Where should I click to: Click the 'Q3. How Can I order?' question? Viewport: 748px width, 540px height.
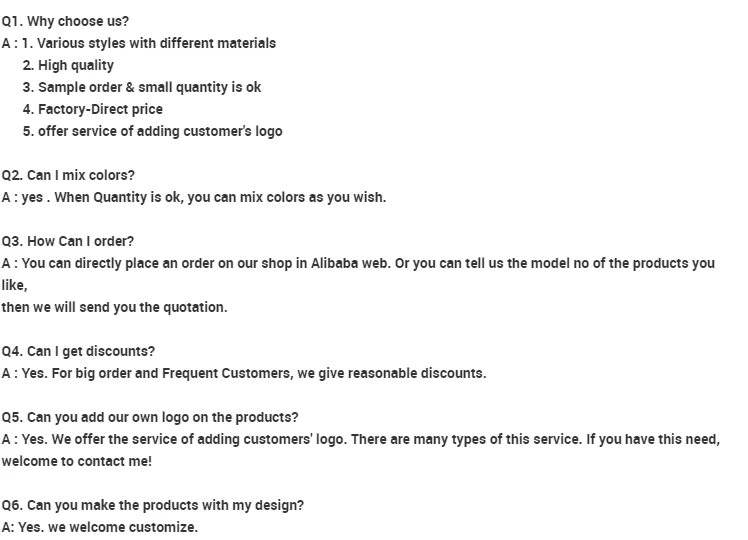point(67,241)
